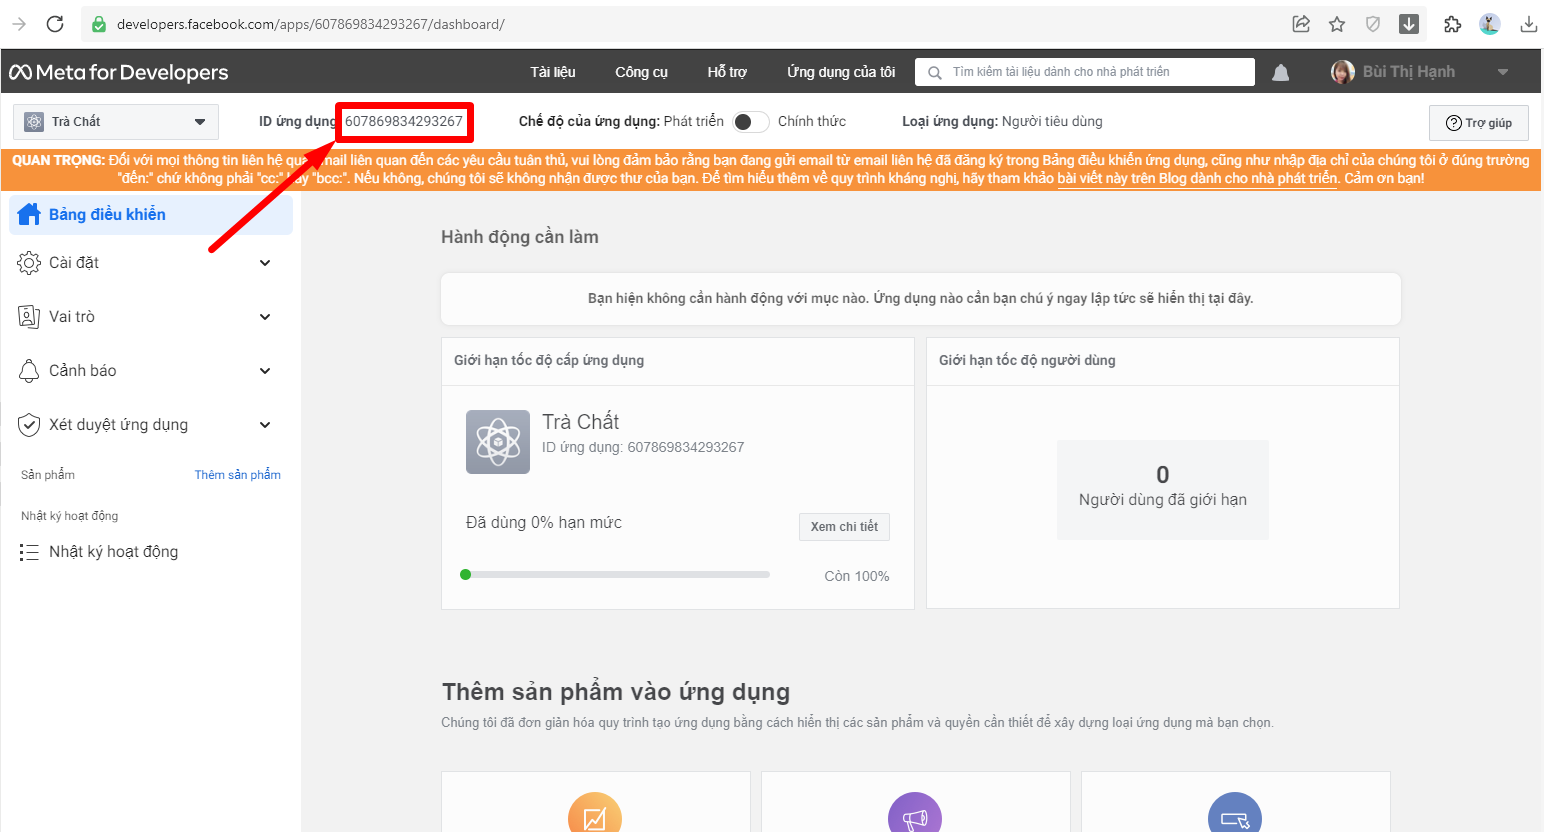Open the Công cụ menu
This screenshot has width=1544, height=832.
(641, 72)
